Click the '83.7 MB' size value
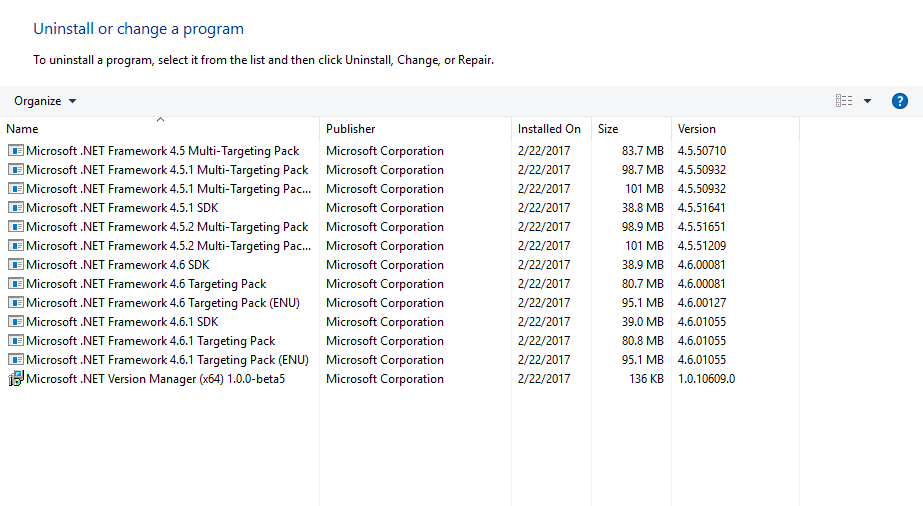Screen dimensions: 923x506 pos(642,151)
